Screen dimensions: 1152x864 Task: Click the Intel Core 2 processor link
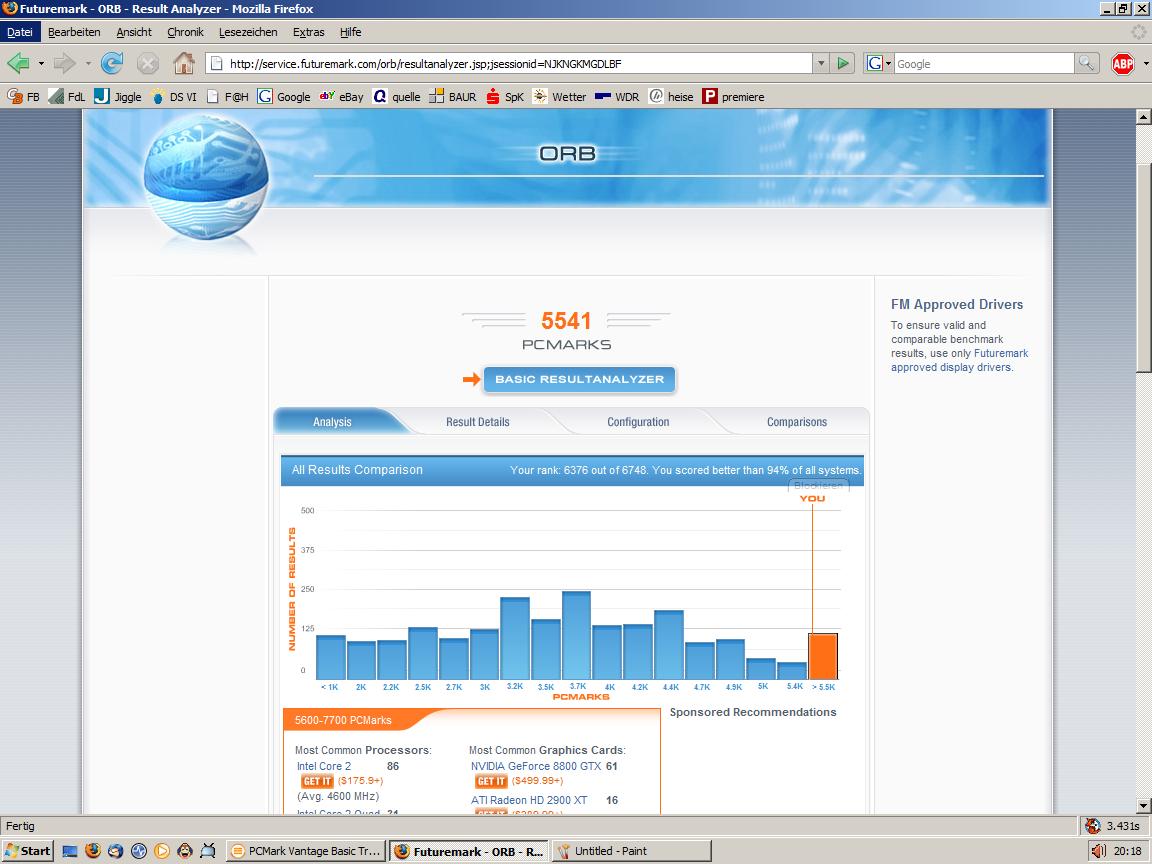click(x=324, y=766)
